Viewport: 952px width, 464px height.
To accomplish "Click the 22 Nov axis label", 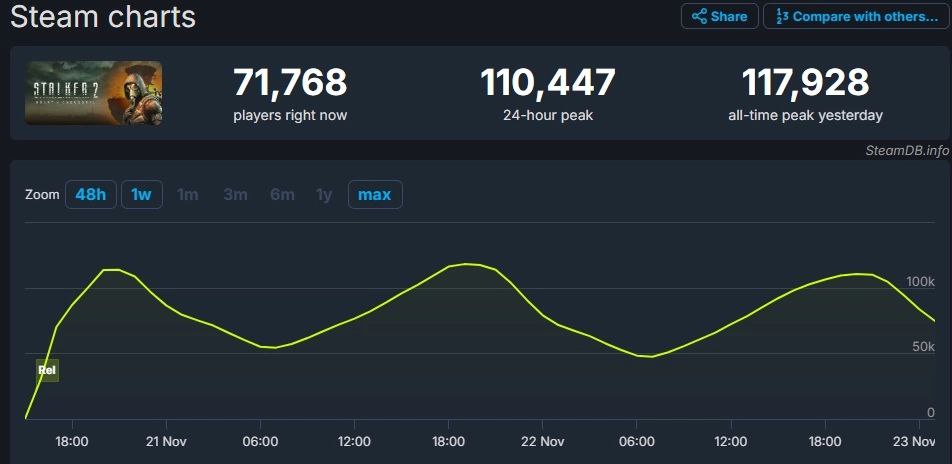I will pyautogui.click(x=542, y=441).
